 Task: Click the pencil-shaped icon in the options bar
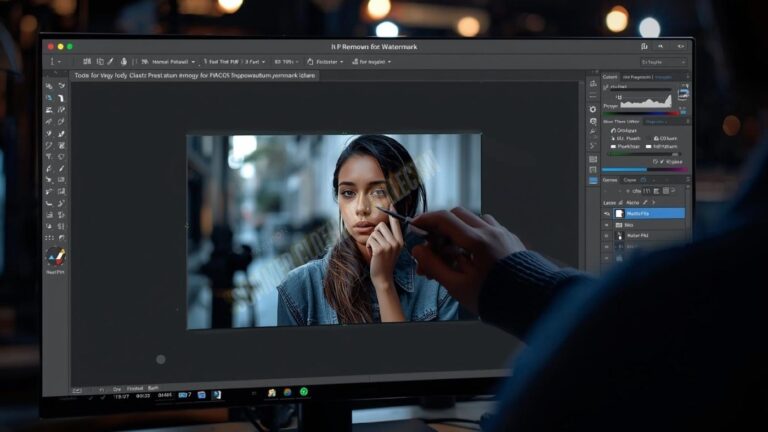[x=111, y=62]
